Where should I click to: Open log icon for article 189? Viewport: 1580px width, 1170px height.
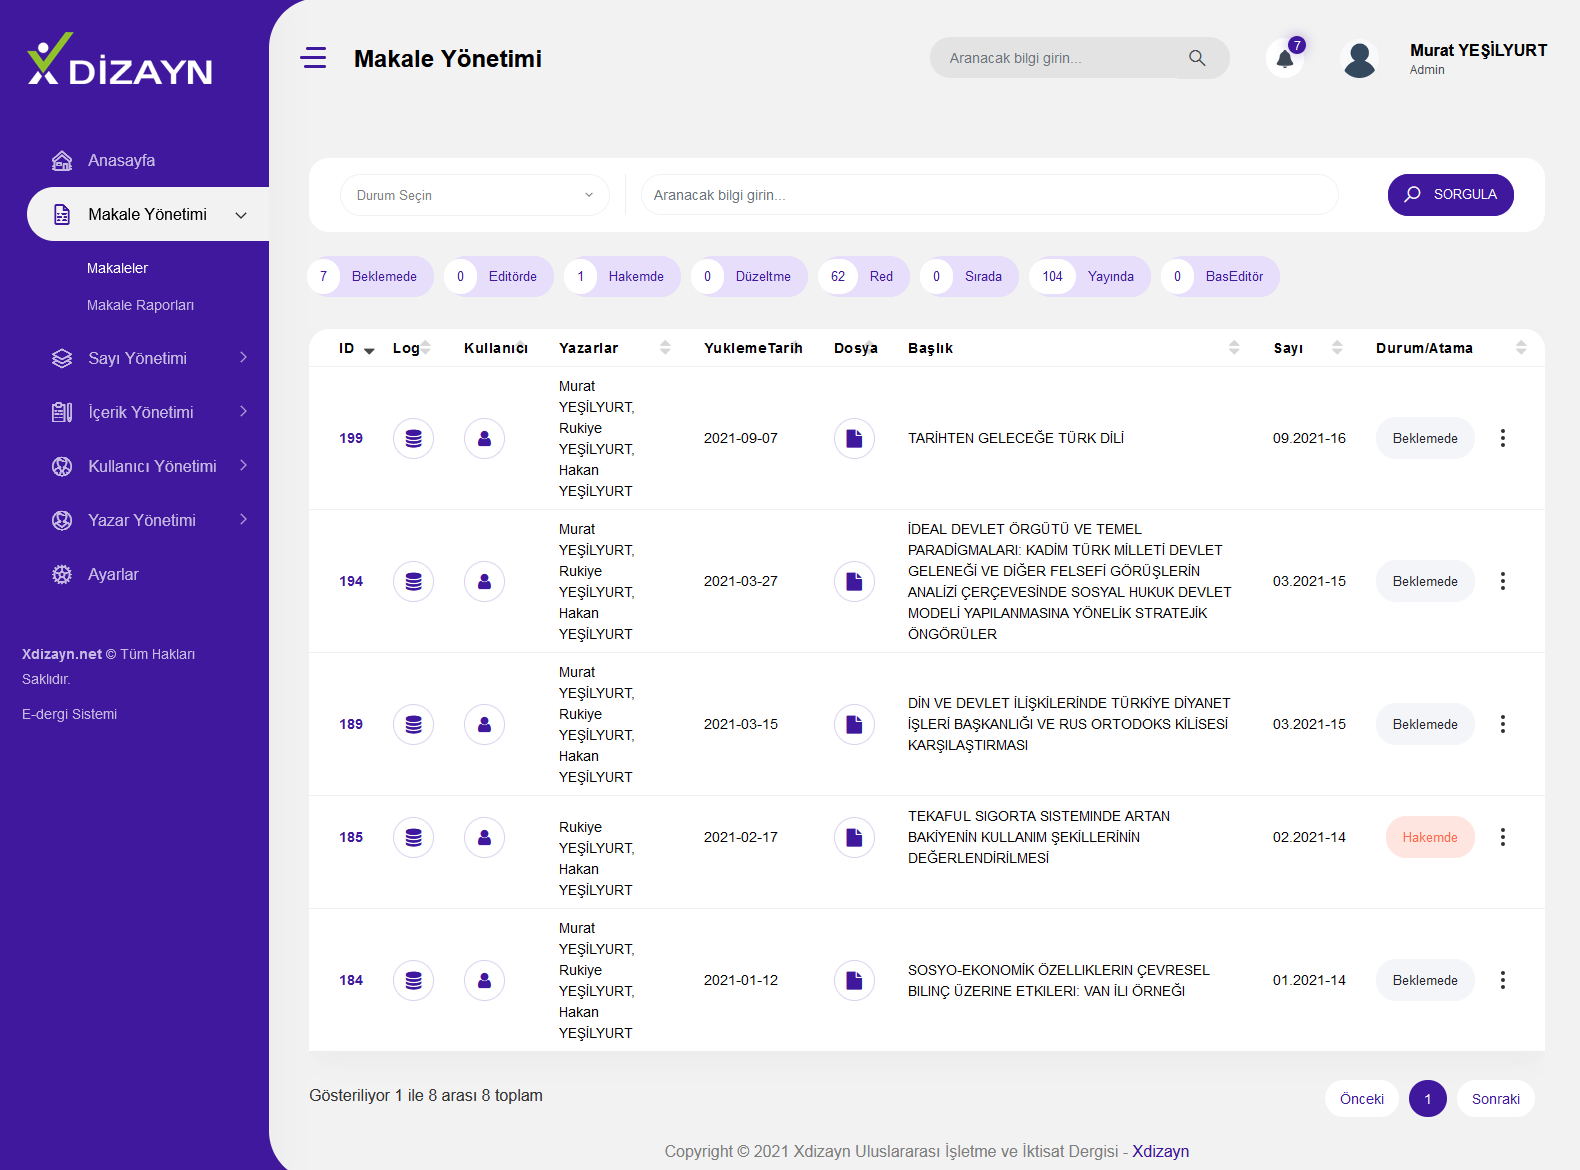413,724
